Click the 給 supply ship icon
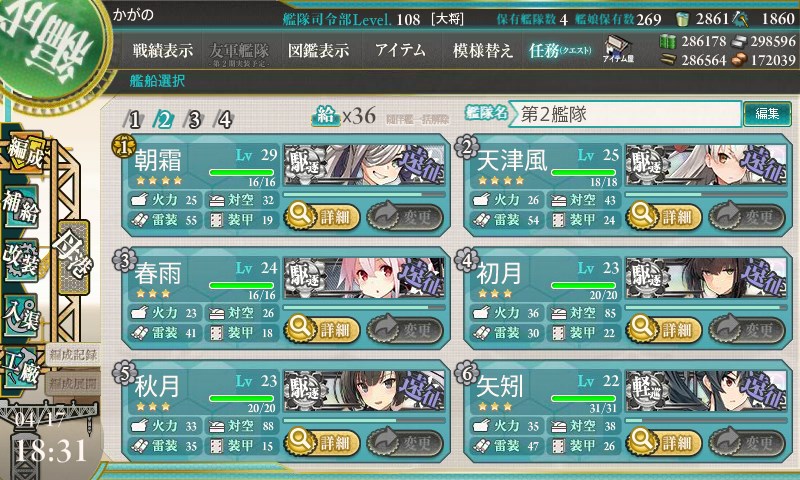This screenshot has width=800, height=480. click(326, 116)
